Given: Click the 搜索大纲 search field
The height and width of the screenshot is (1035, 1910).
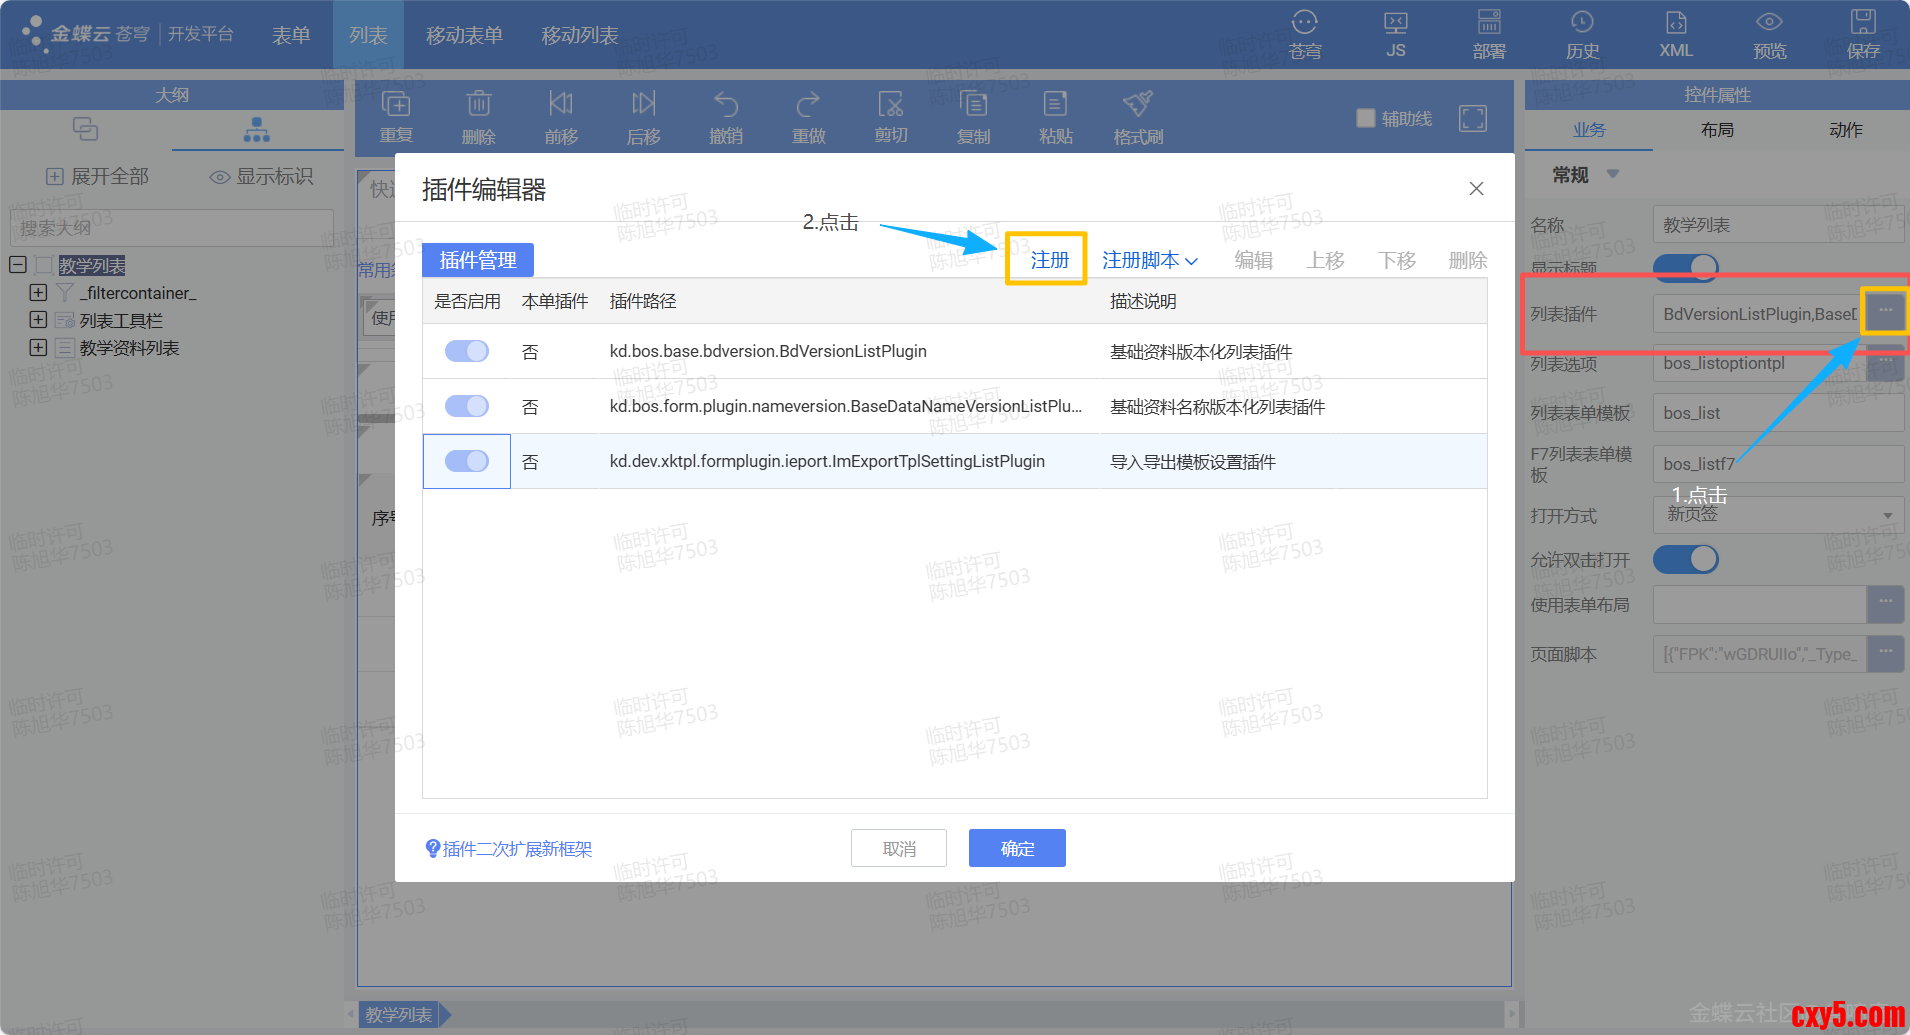Looking at the screenshot, I should (171, 228).
